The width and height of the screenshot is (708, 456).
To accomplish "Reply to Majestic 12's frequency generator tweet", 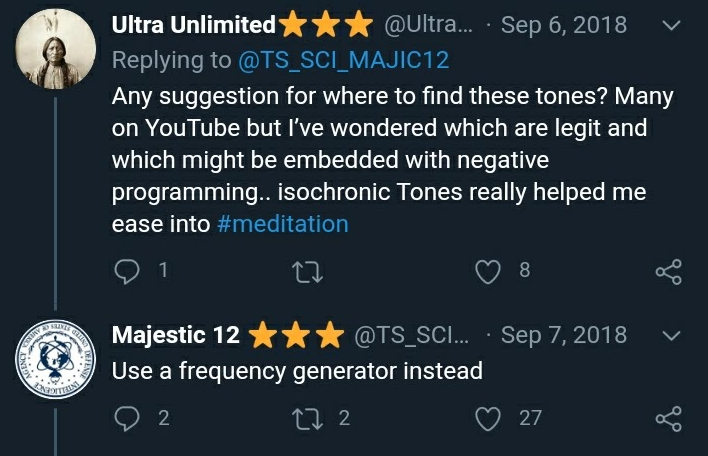I will coord(127,418).
